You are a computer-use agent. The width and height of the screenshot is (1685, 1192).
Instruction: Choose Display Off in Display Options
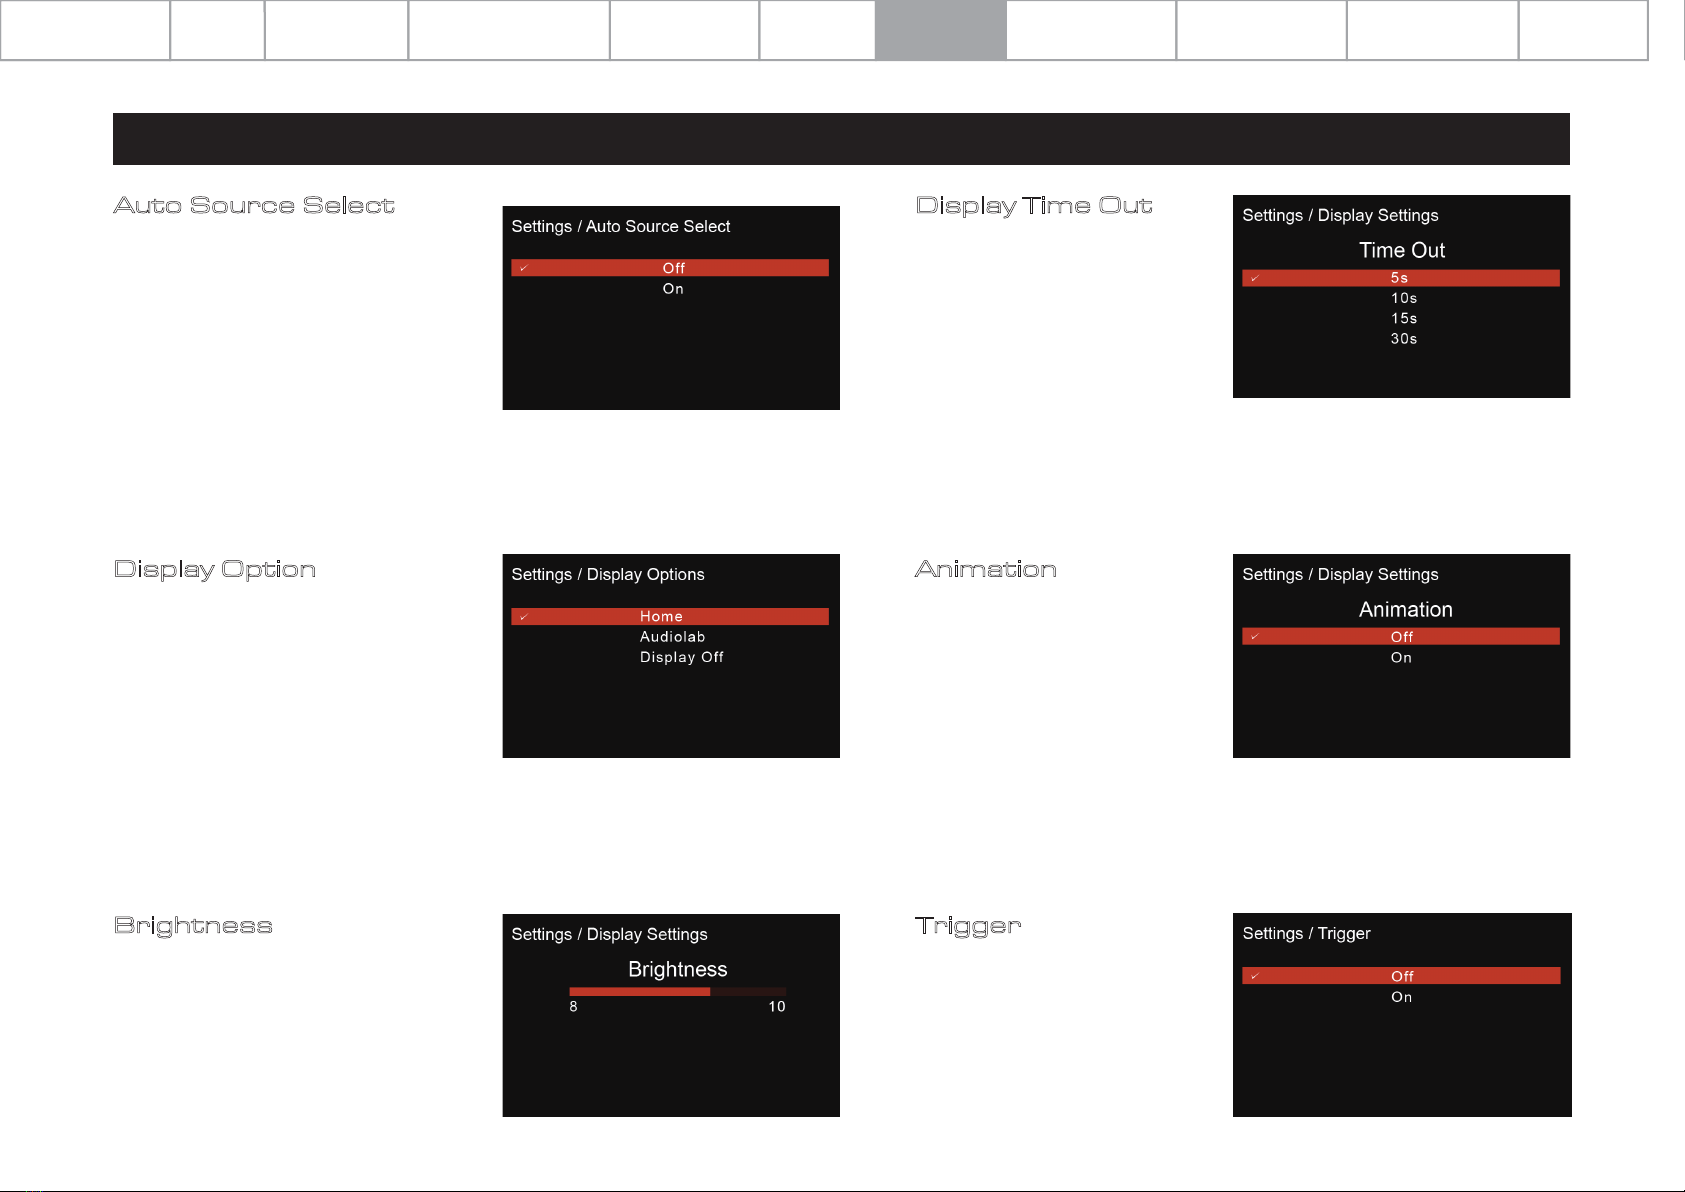click(x=681, y=657)
